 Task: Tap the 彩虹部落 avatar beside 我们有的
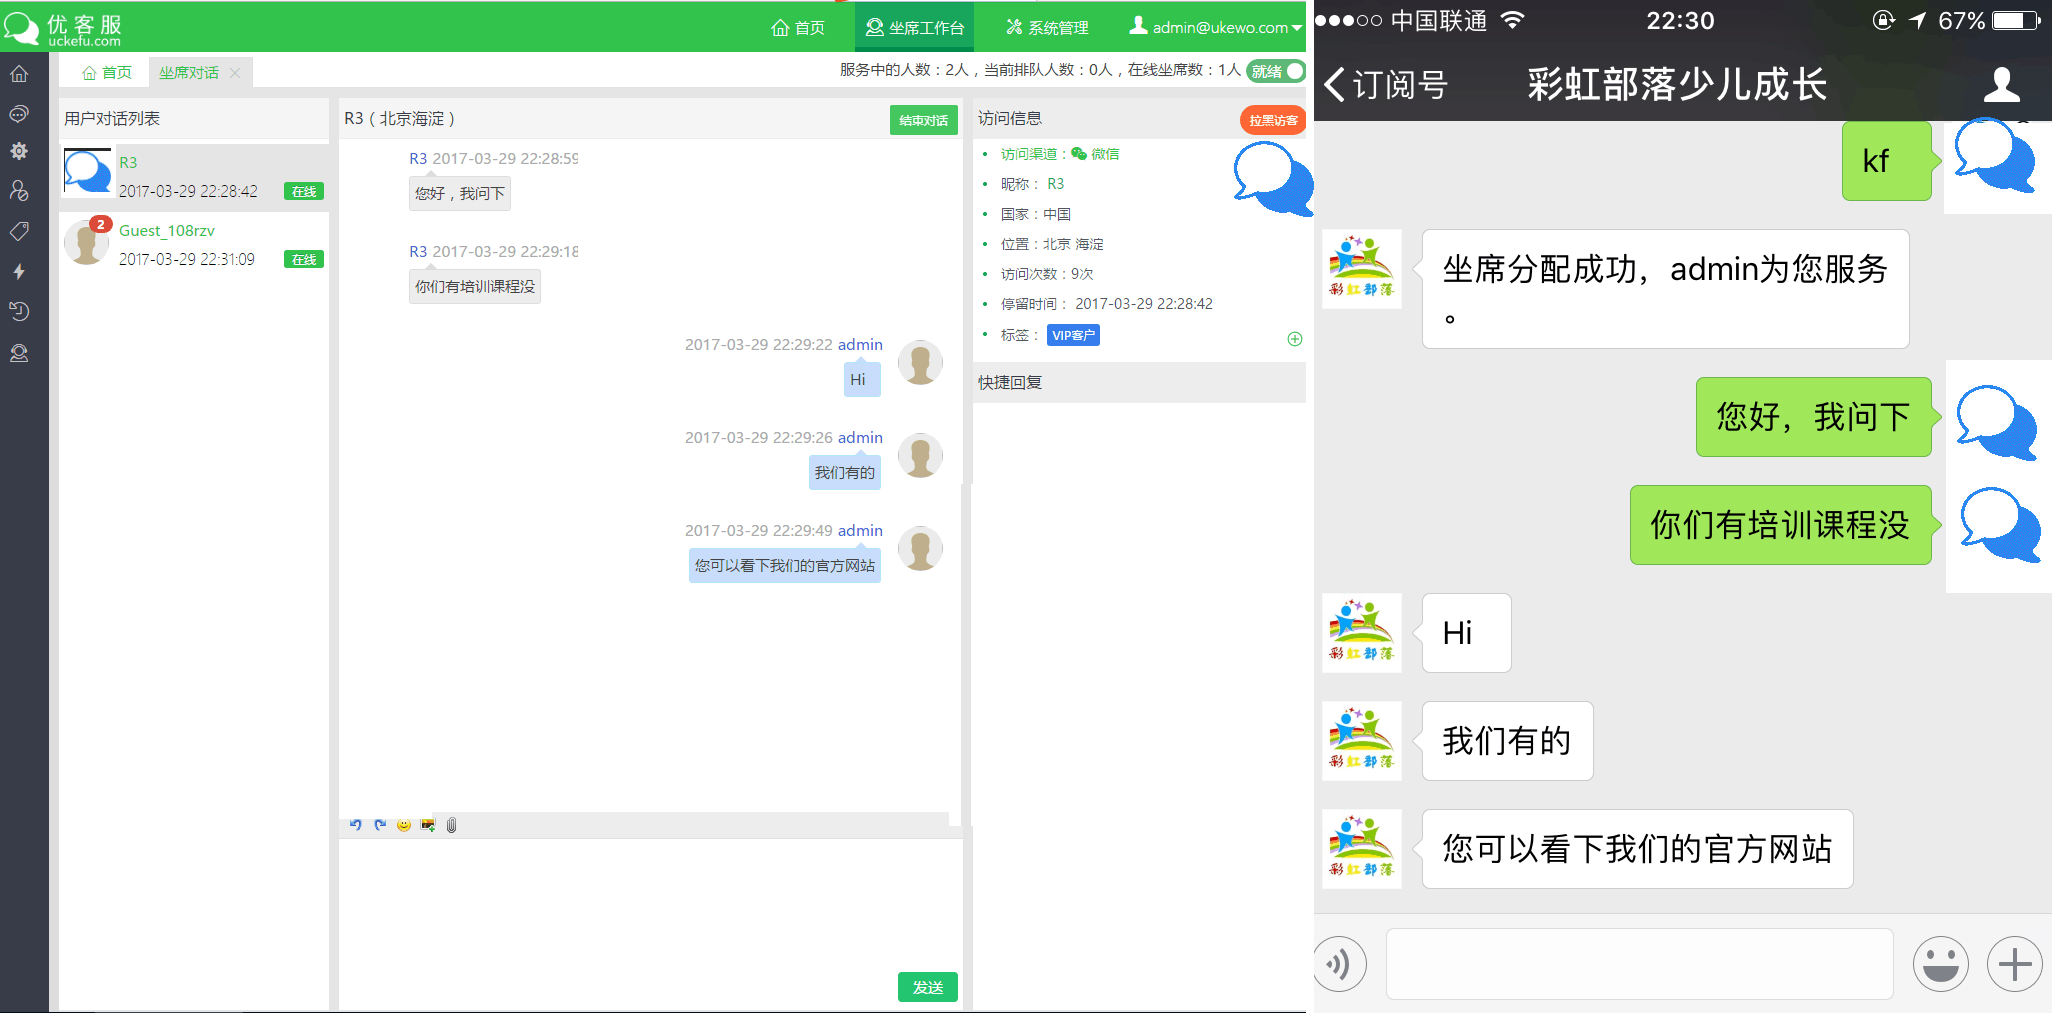point(1362,741)
